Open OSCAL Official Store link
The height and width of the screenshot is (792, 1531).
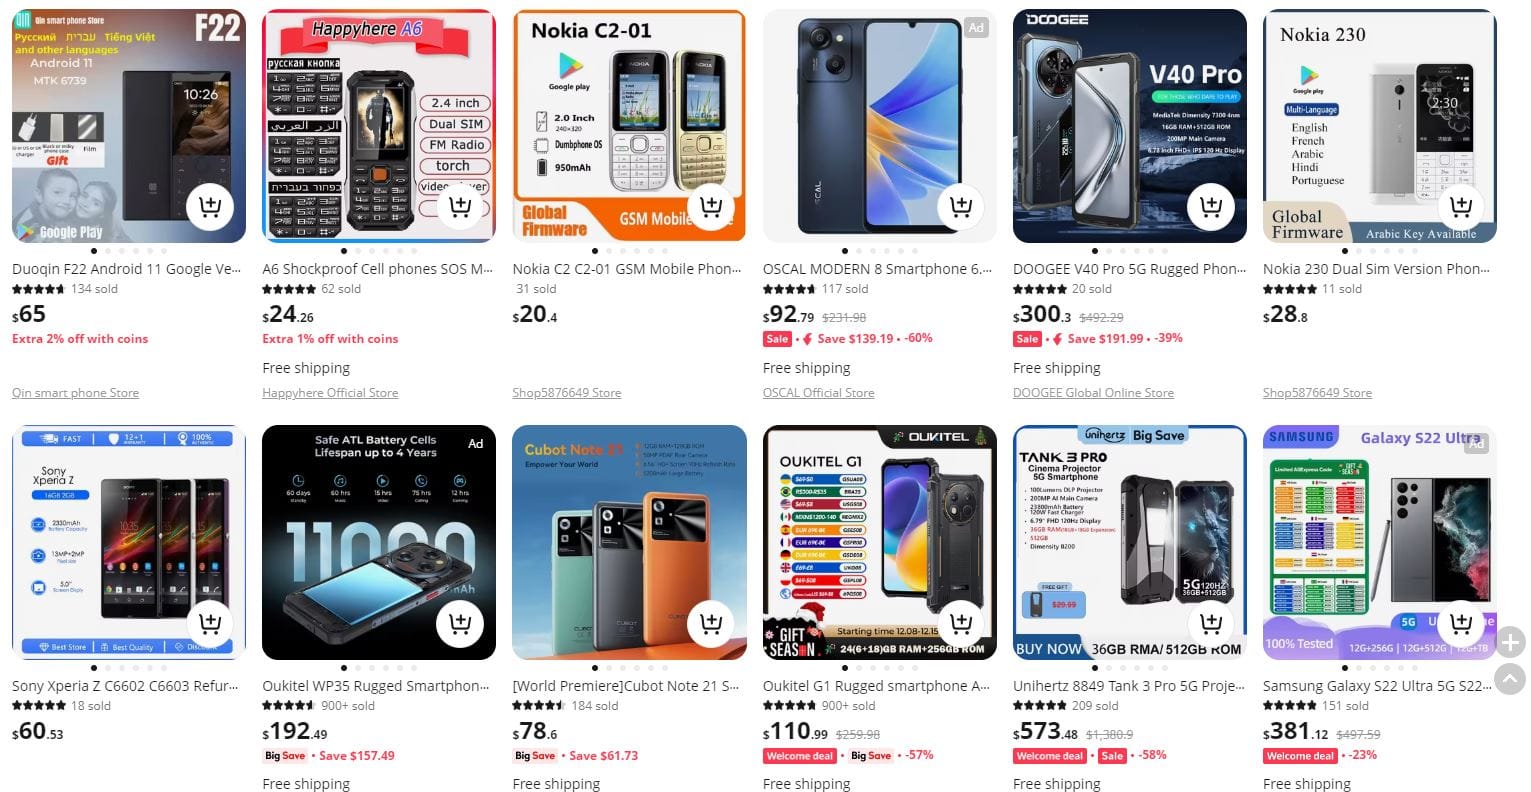(x=818, y=393)
